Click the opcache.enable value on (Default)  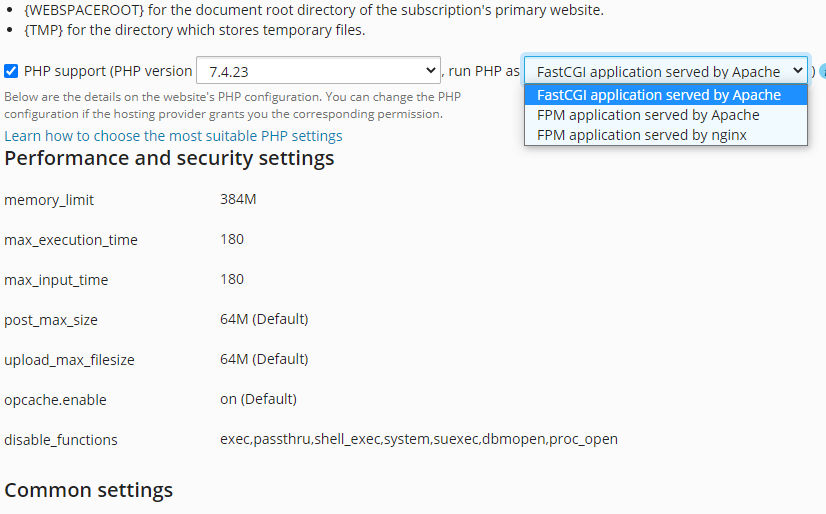[258, 399]
